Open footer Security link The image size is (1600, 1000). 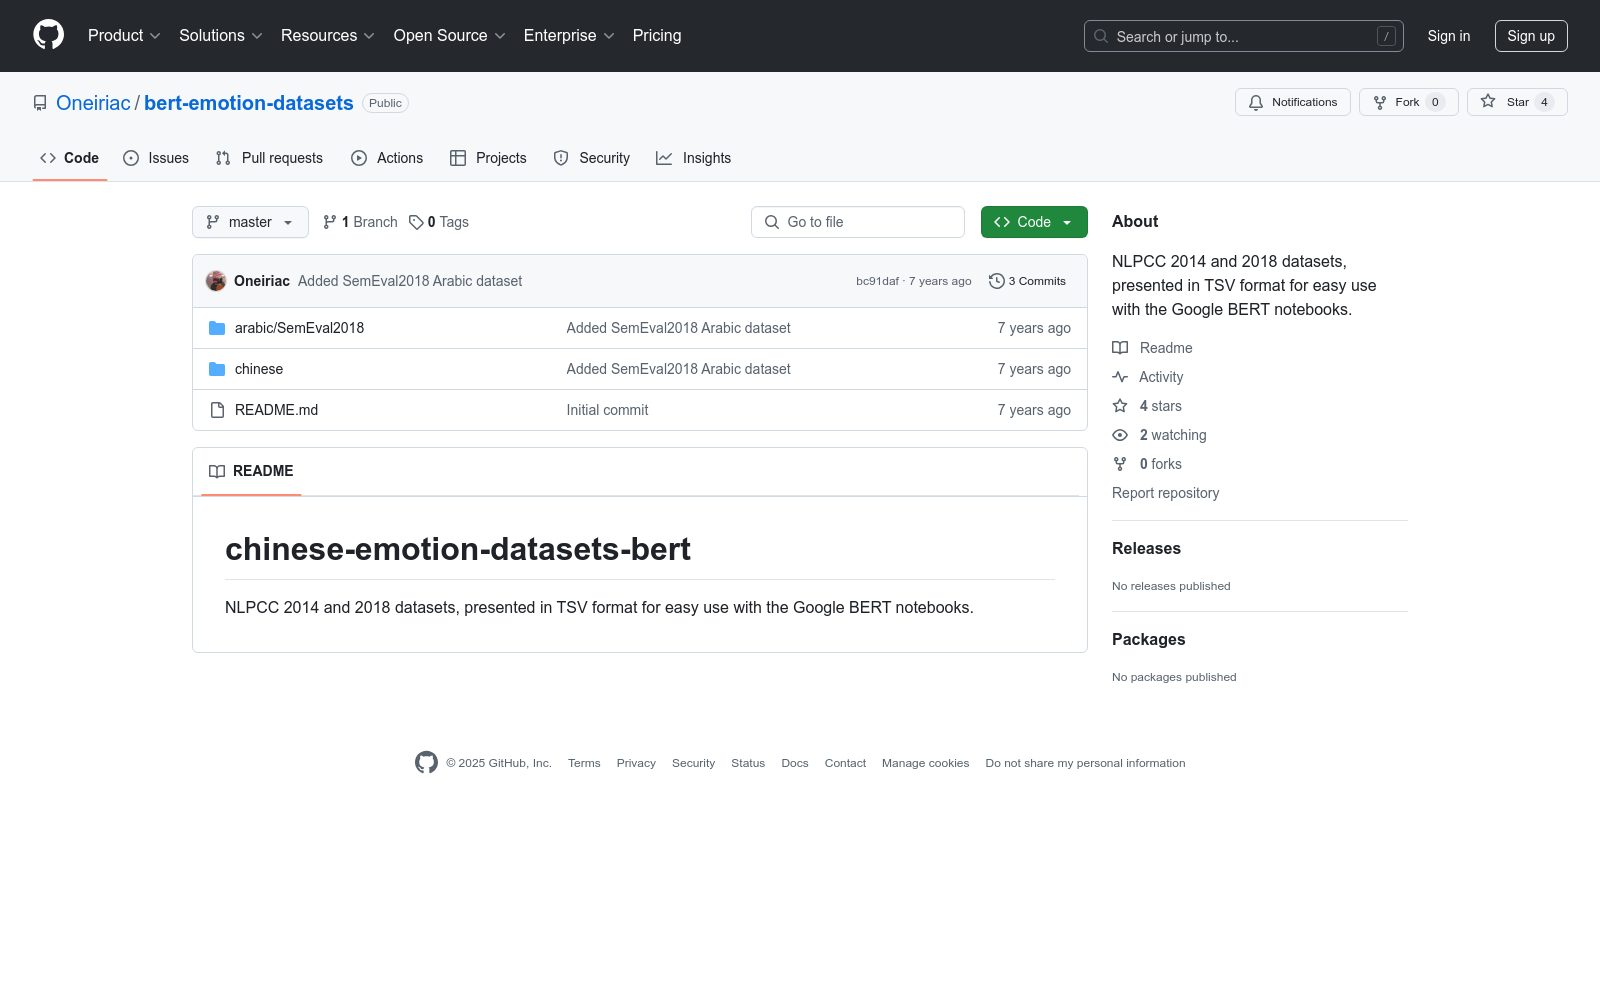(693, 763)
